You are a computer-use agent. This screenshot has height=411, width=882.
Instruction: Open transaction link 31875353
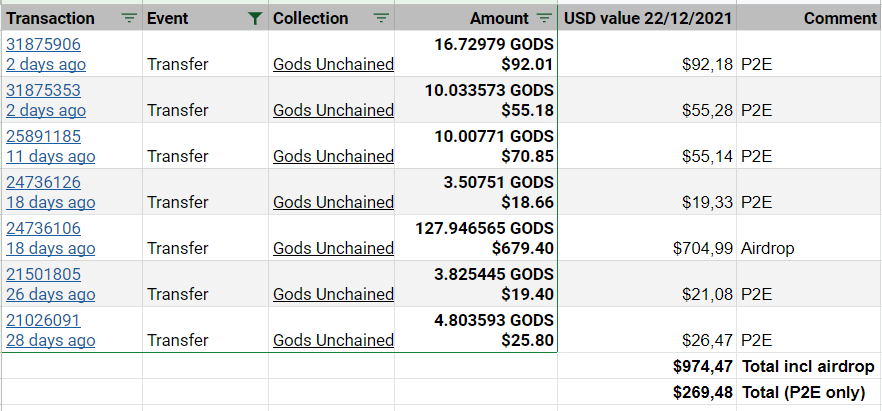click(43, 90)
